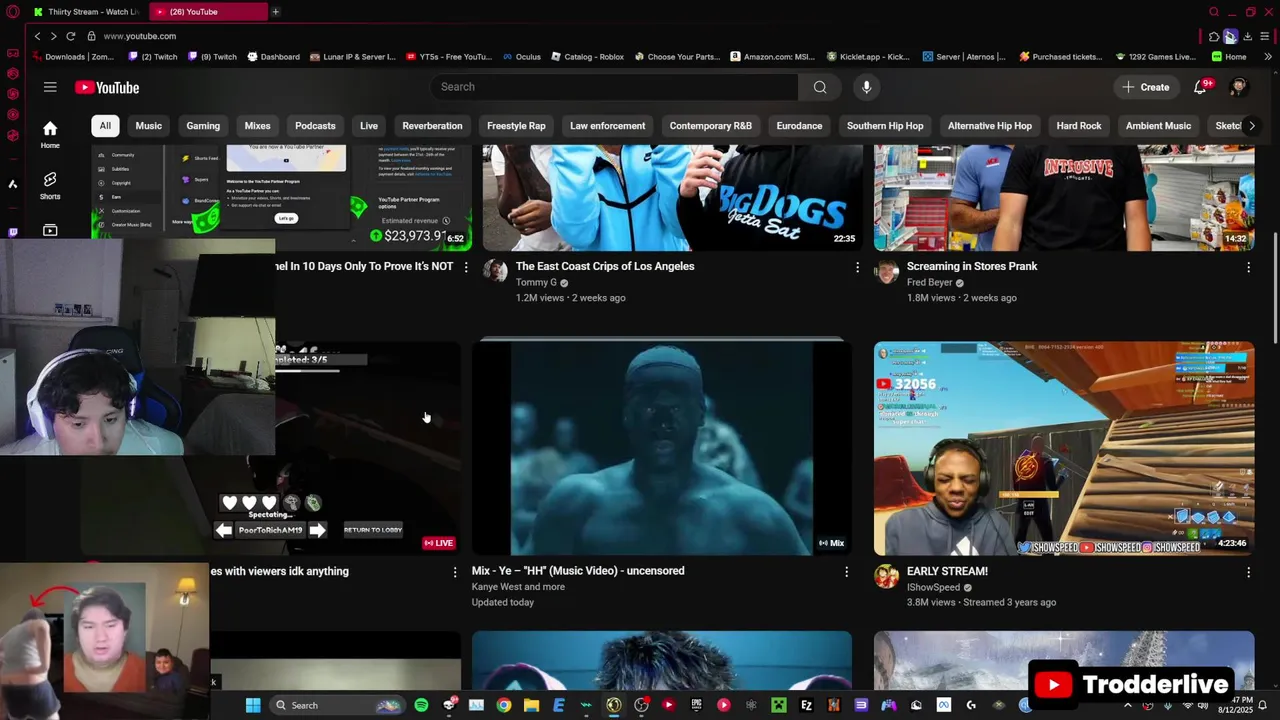Open Twitch icon in Opera sidebar

(x=13, y=232)
